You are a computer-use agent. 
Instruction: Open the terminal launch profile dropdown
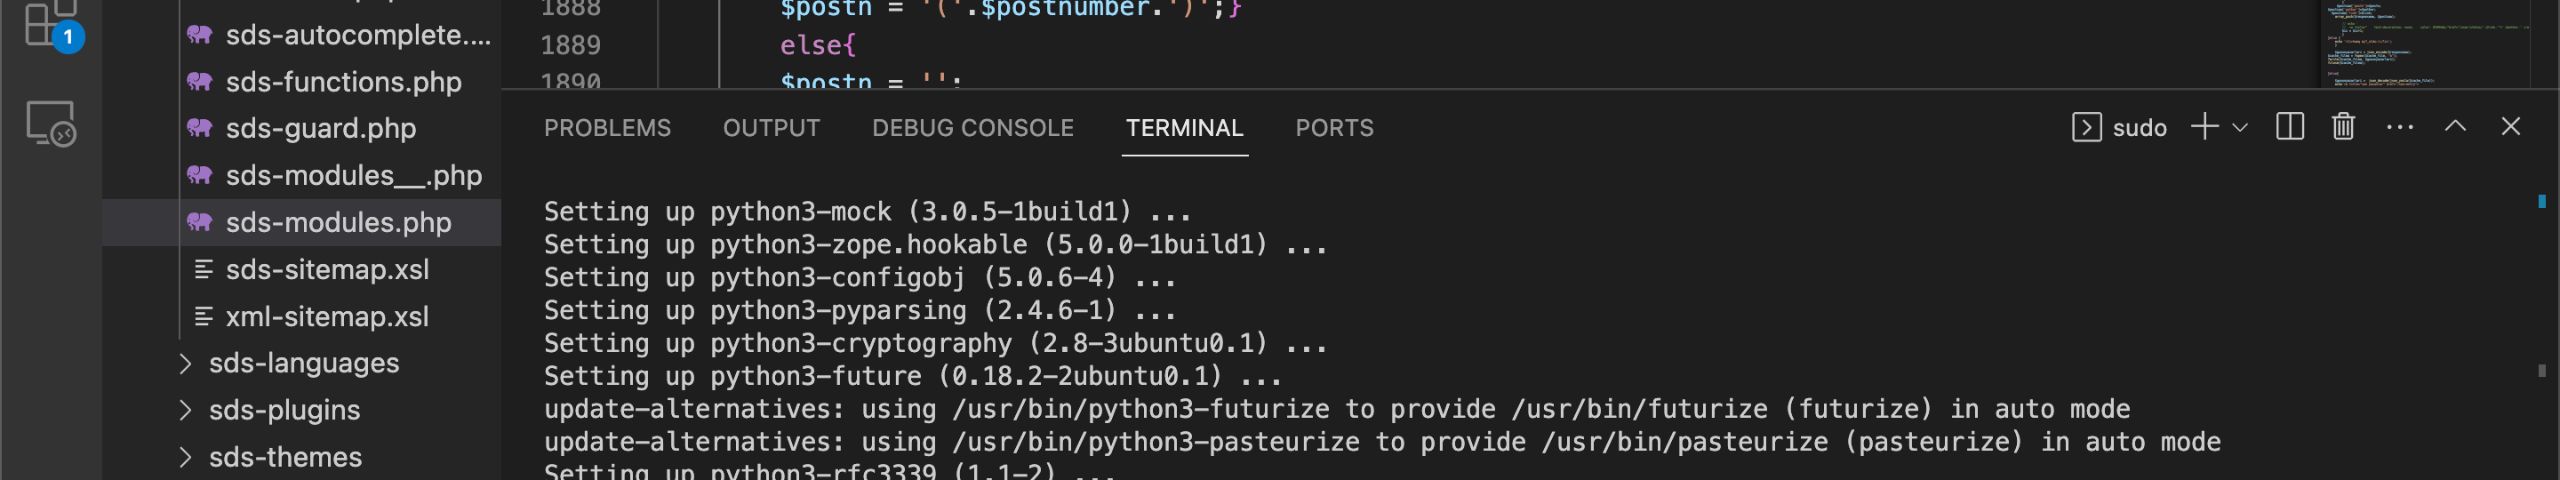point(2240,128)
